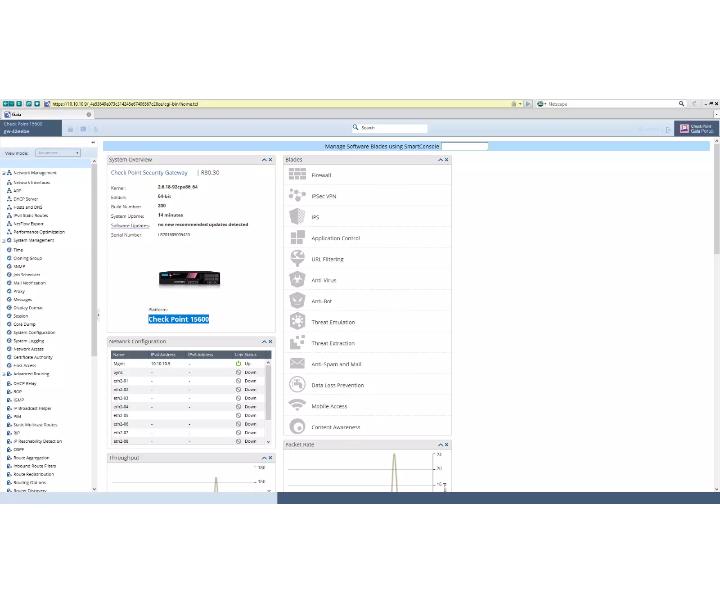
Task: Open Network Interfaces in the tree
Action: 31,182
